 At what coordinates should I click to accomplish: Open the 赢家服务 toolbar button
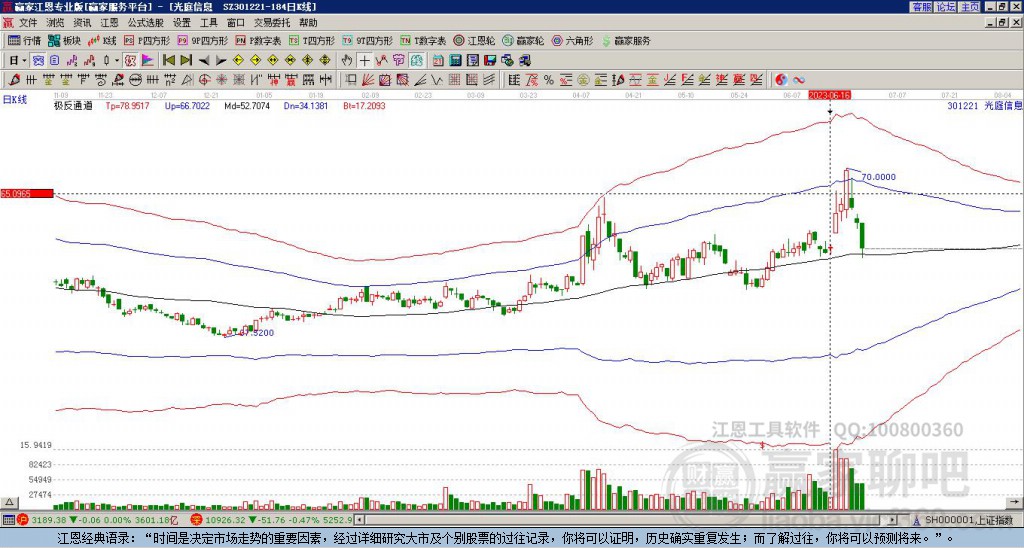626,40
